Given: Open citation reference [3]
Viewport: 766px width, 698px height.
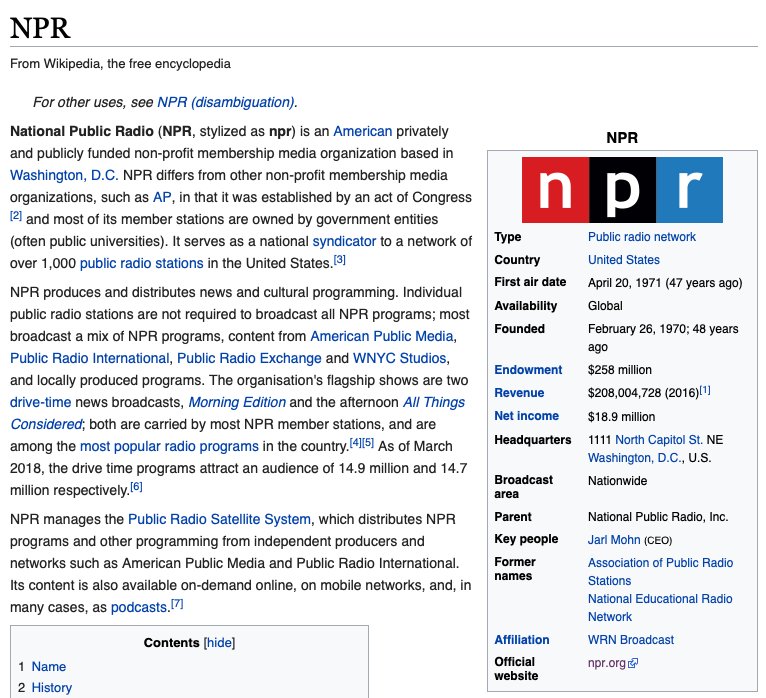Looking at the screenshot, I should pyautogui.click(x=340, y=259).
